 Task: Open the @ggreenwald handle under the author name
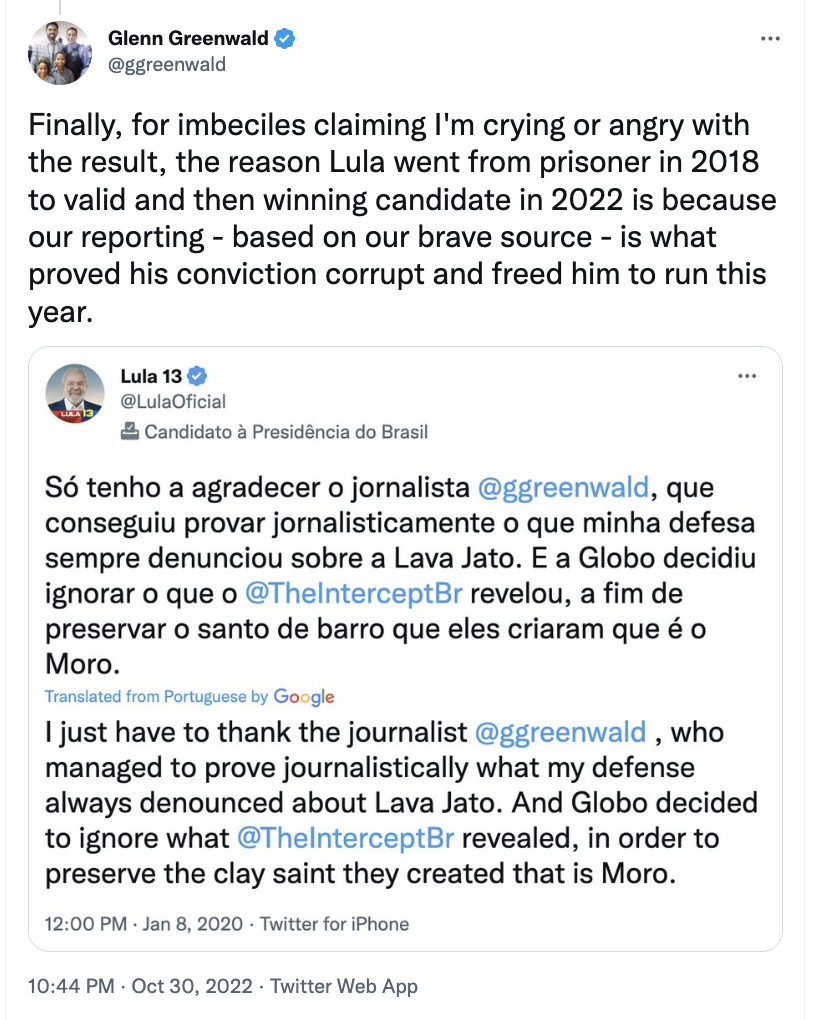pos(167,64)
